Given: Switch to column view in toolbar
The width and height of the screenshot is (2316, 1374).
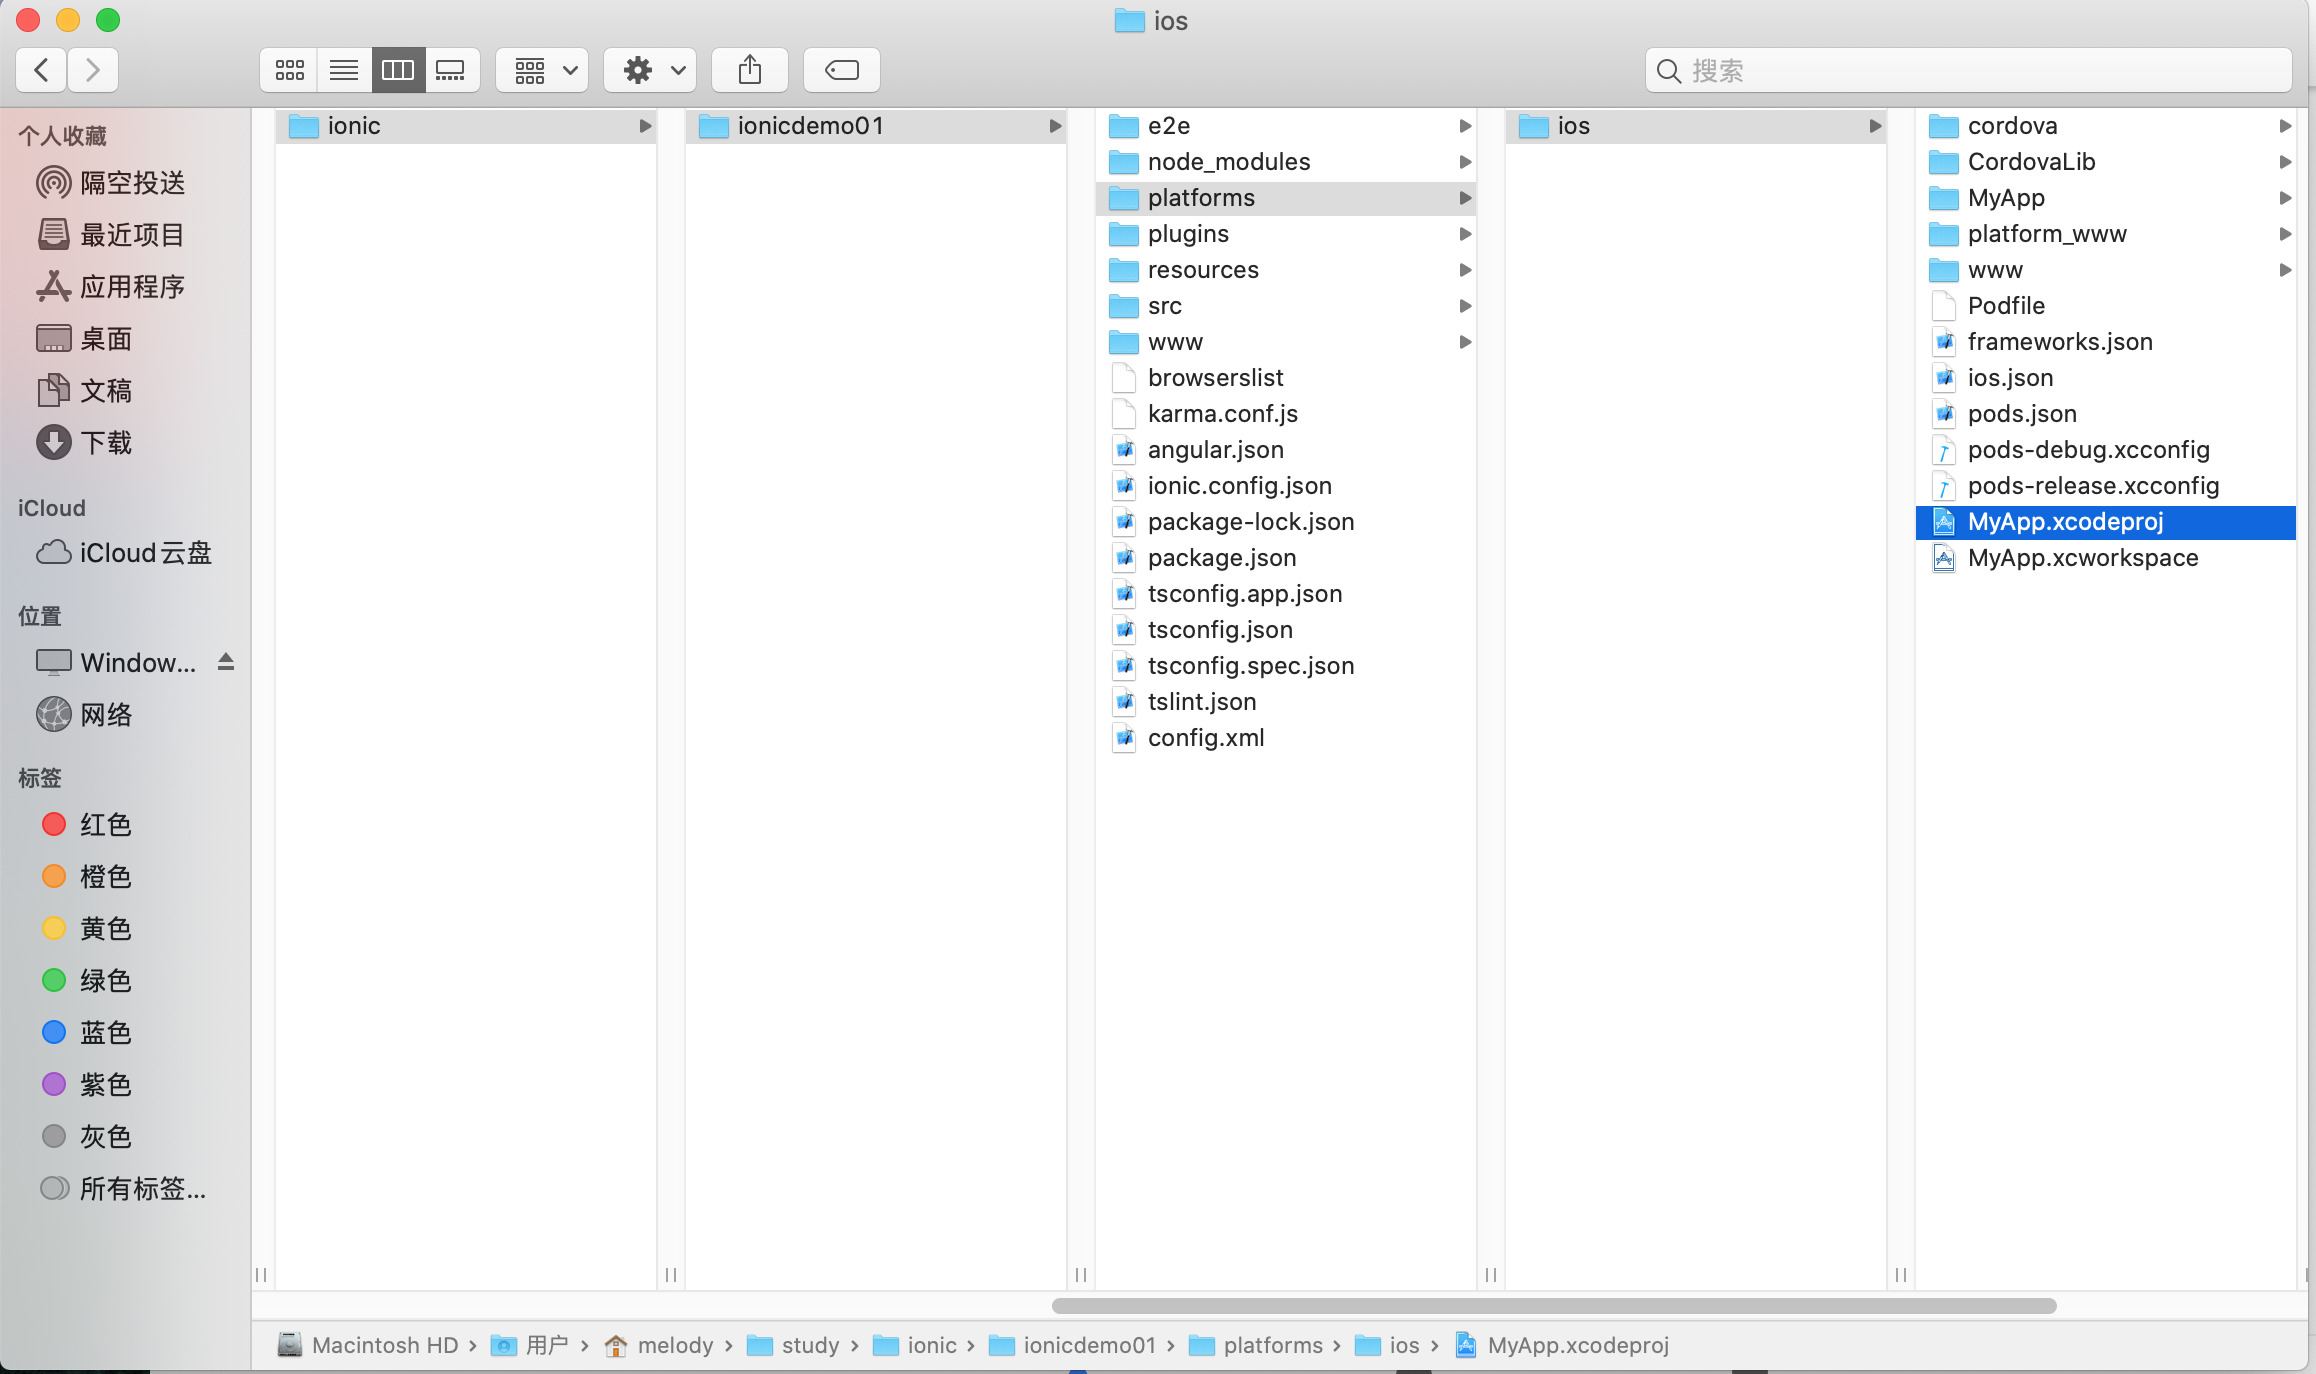Looking at the screenshot, I should 398,70.
